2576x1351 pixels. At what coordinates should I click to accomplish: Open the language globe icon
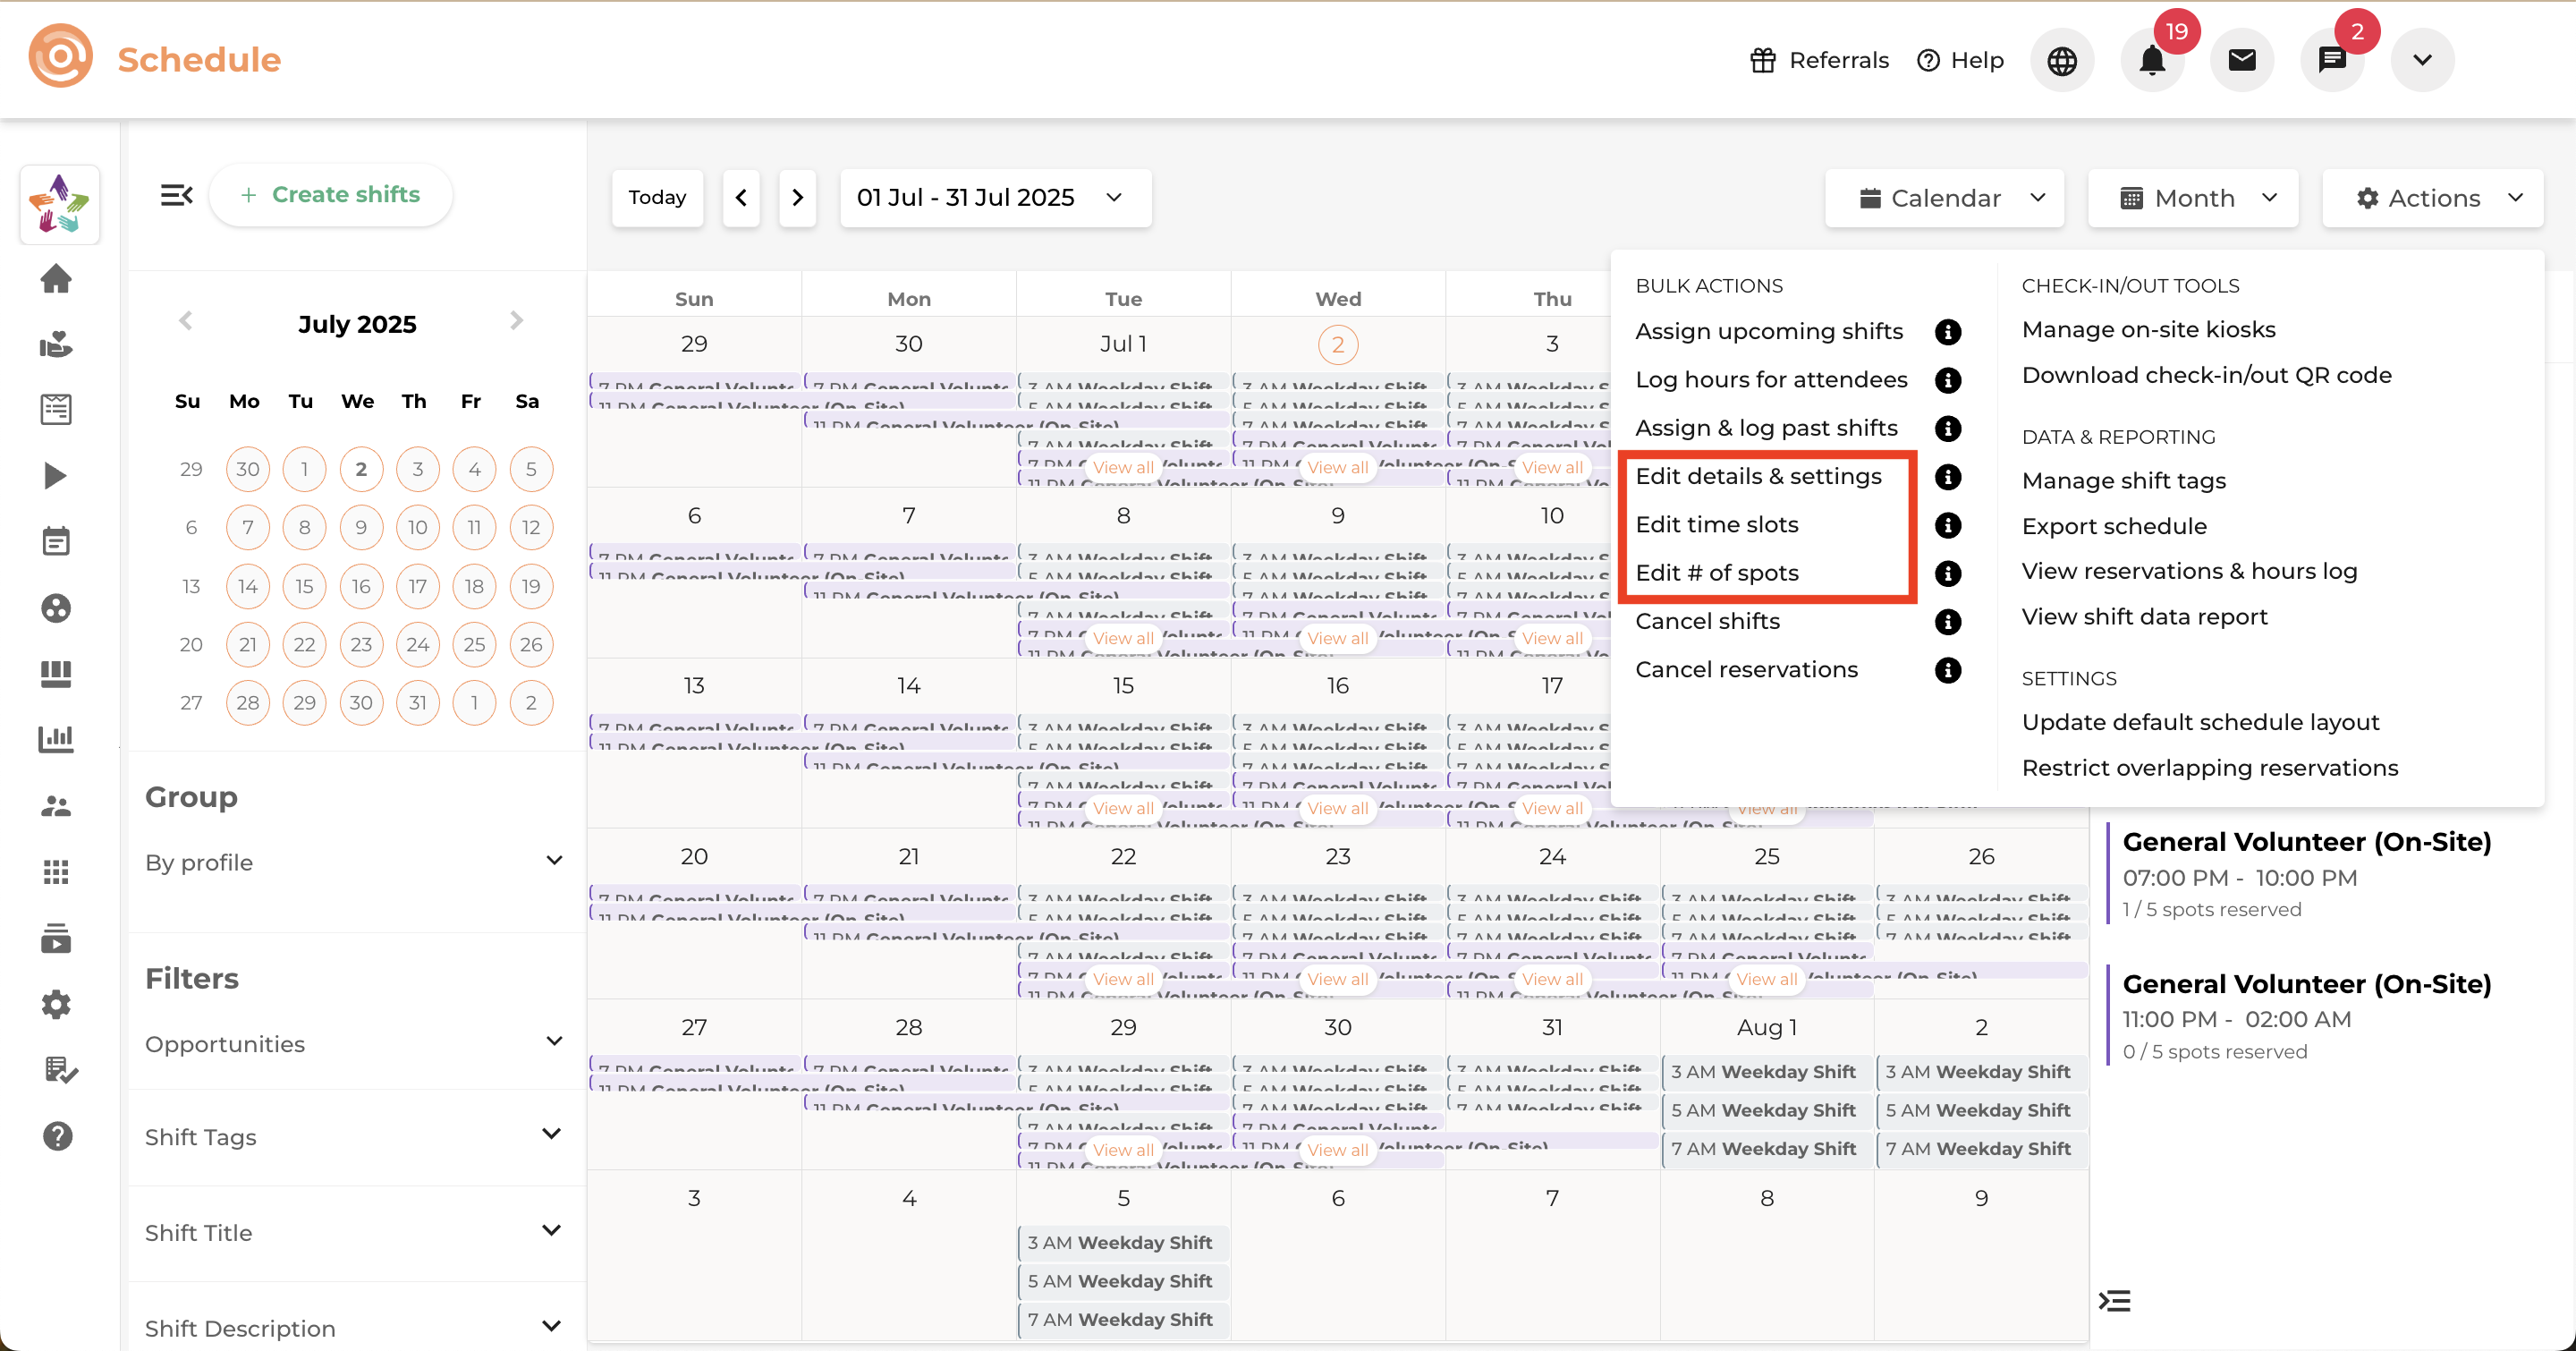[x=2062, y=60]
